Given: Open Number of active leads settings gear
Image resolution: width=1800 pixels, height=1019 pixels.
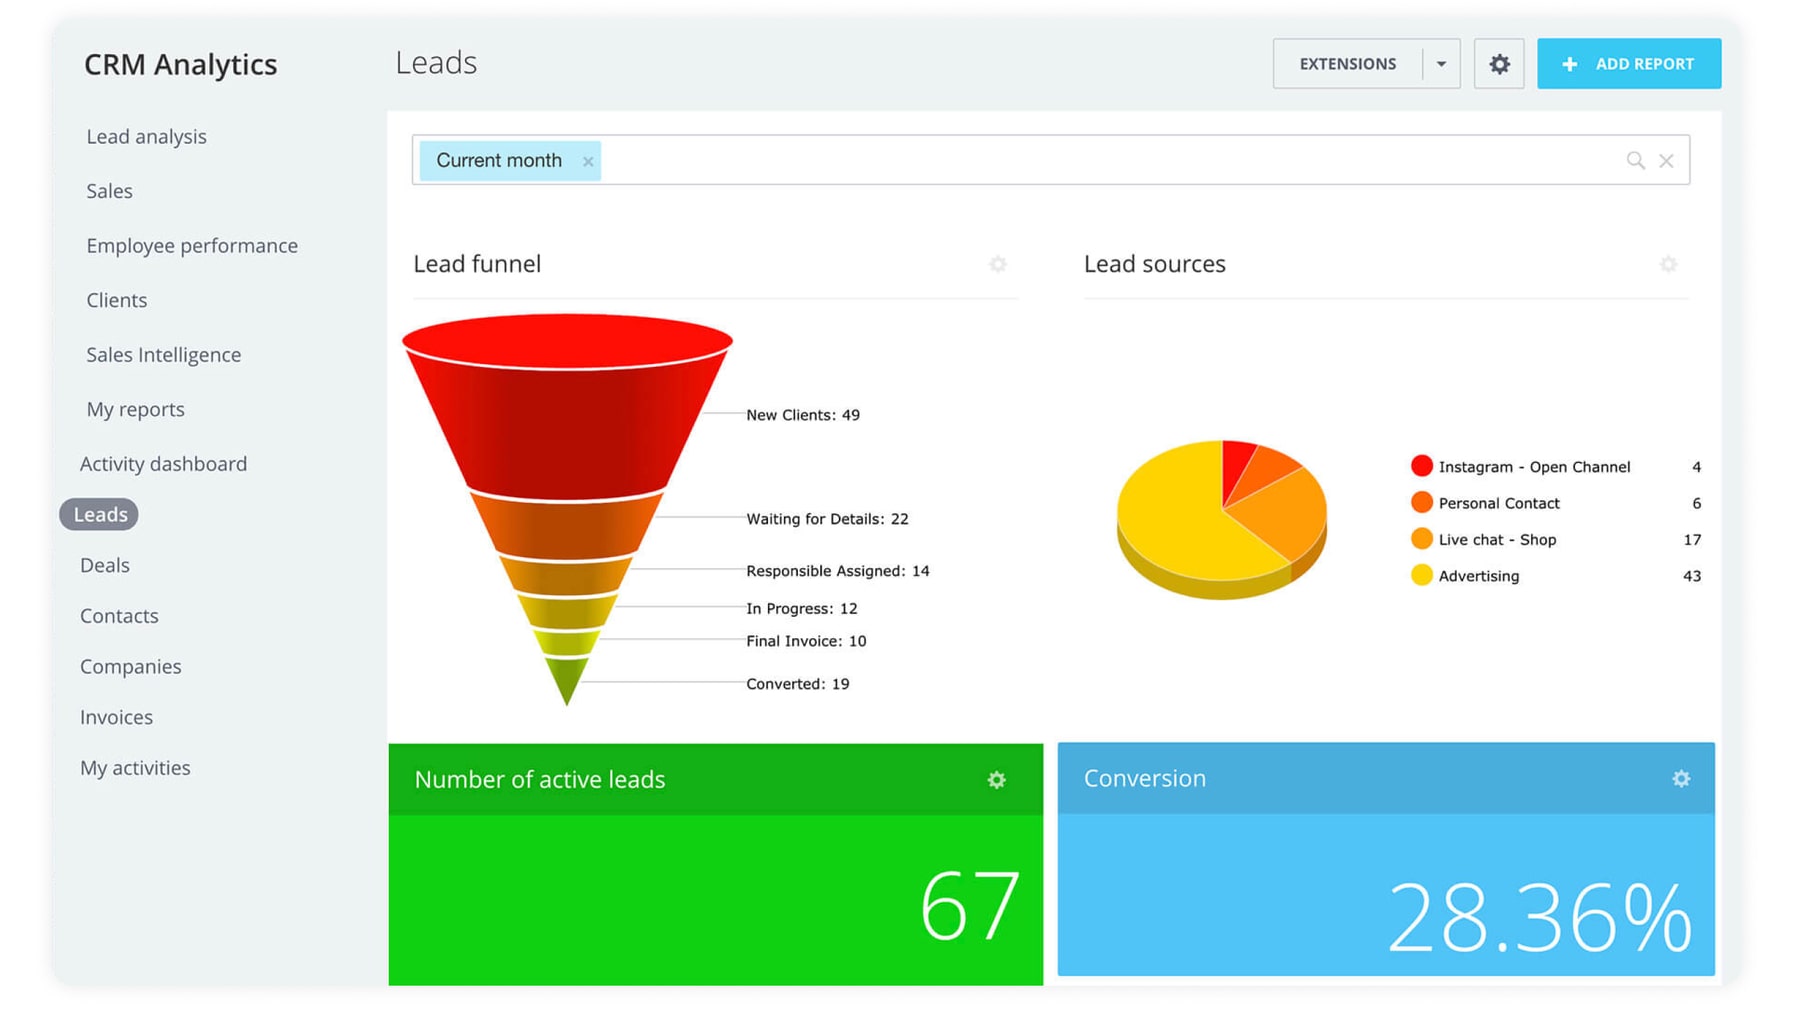Looking at the screenshot, I should pos(996,780).
